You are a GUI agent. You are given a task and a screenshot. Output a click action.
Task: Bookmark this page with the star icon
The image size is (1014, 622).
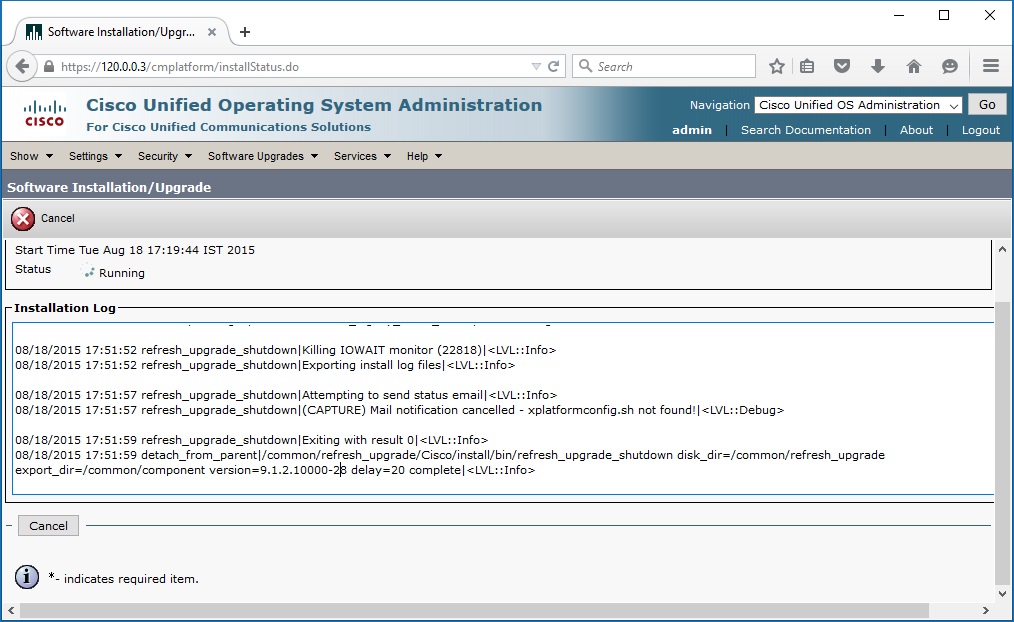(777, 66)
